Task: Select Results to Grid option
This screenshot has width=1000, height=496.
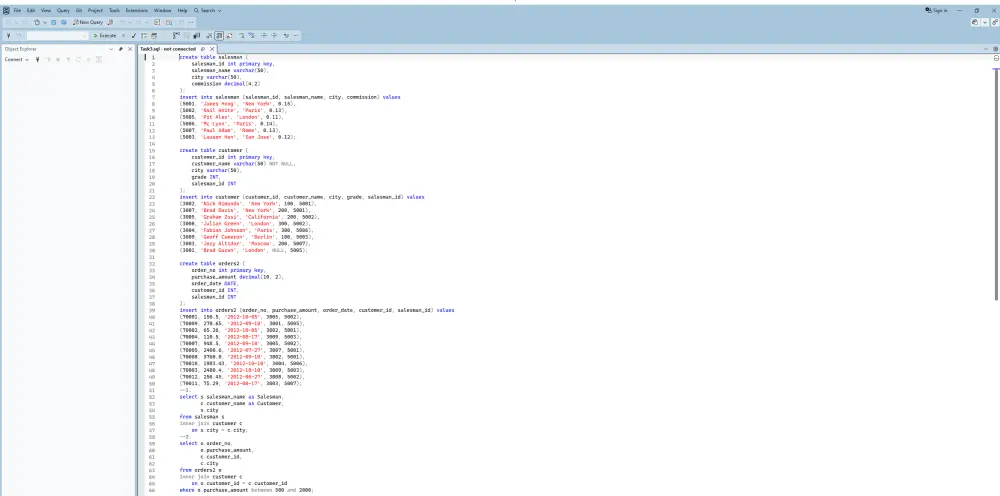Action: coord(219,36)
